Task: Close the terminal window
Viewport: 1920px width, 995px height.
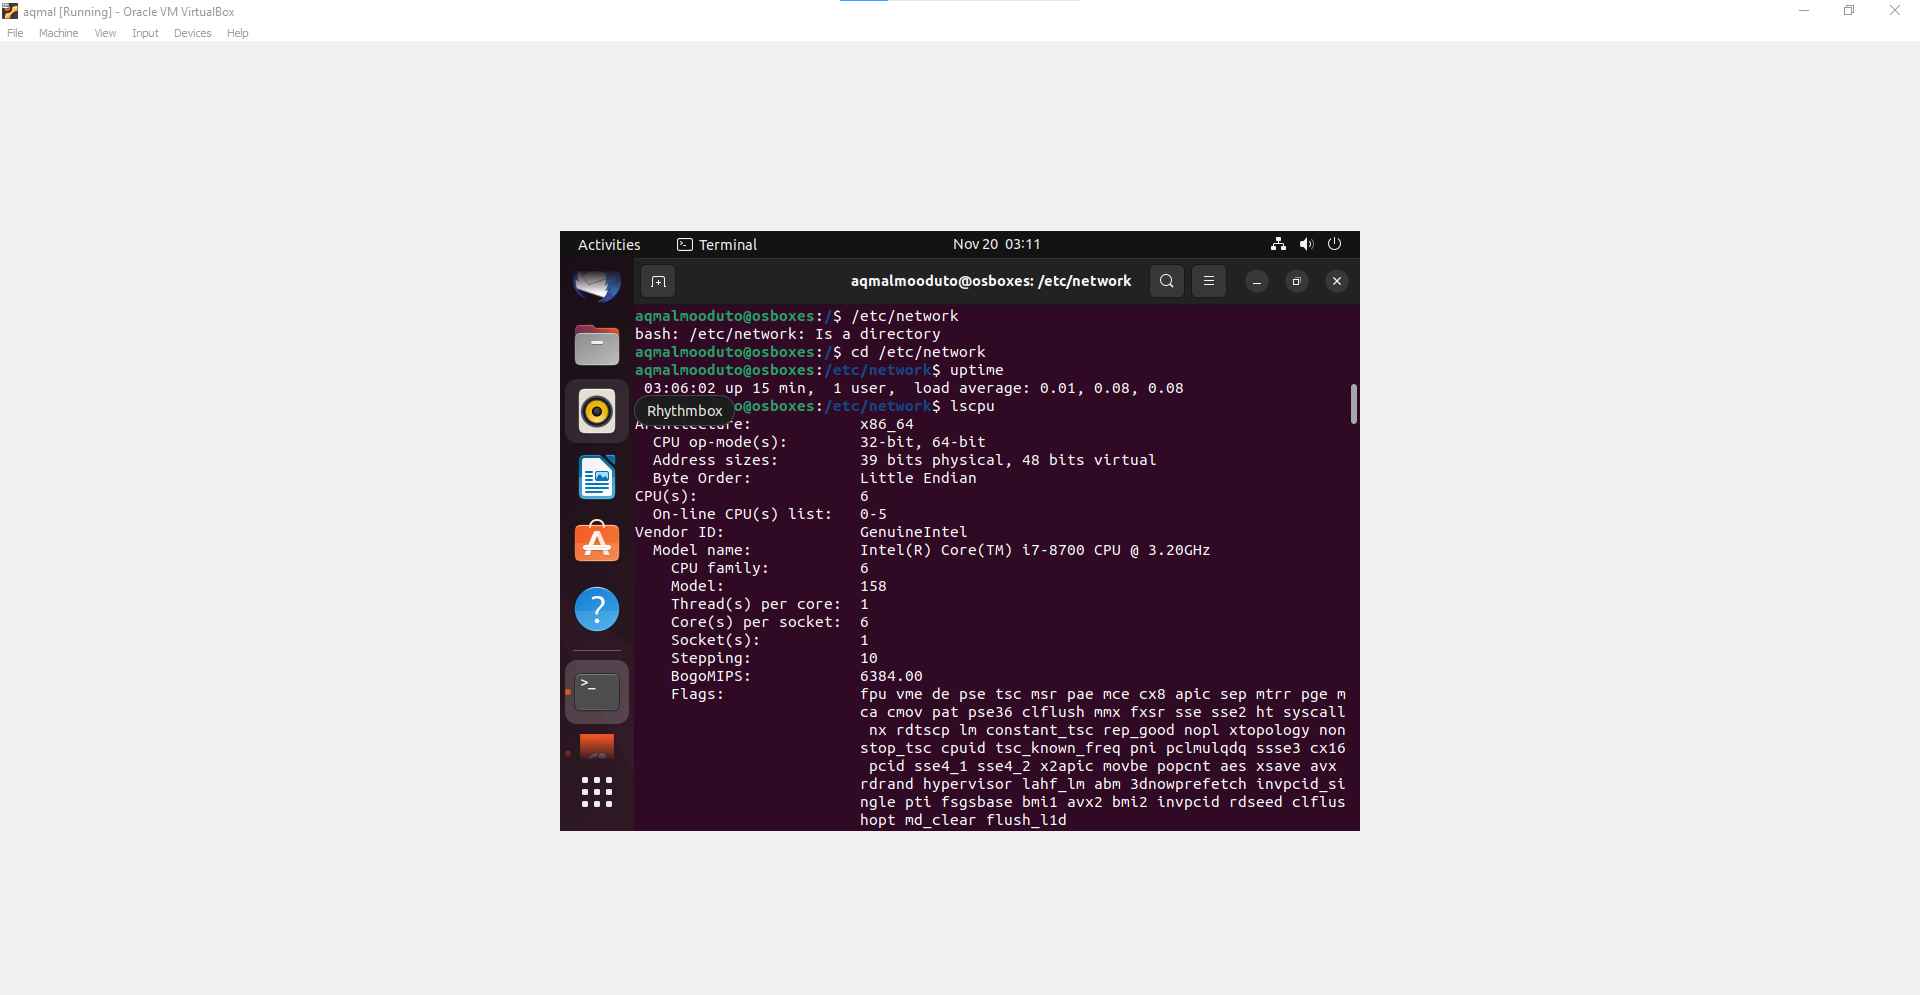Action: pyautogui.click(x=1337, y=282)
